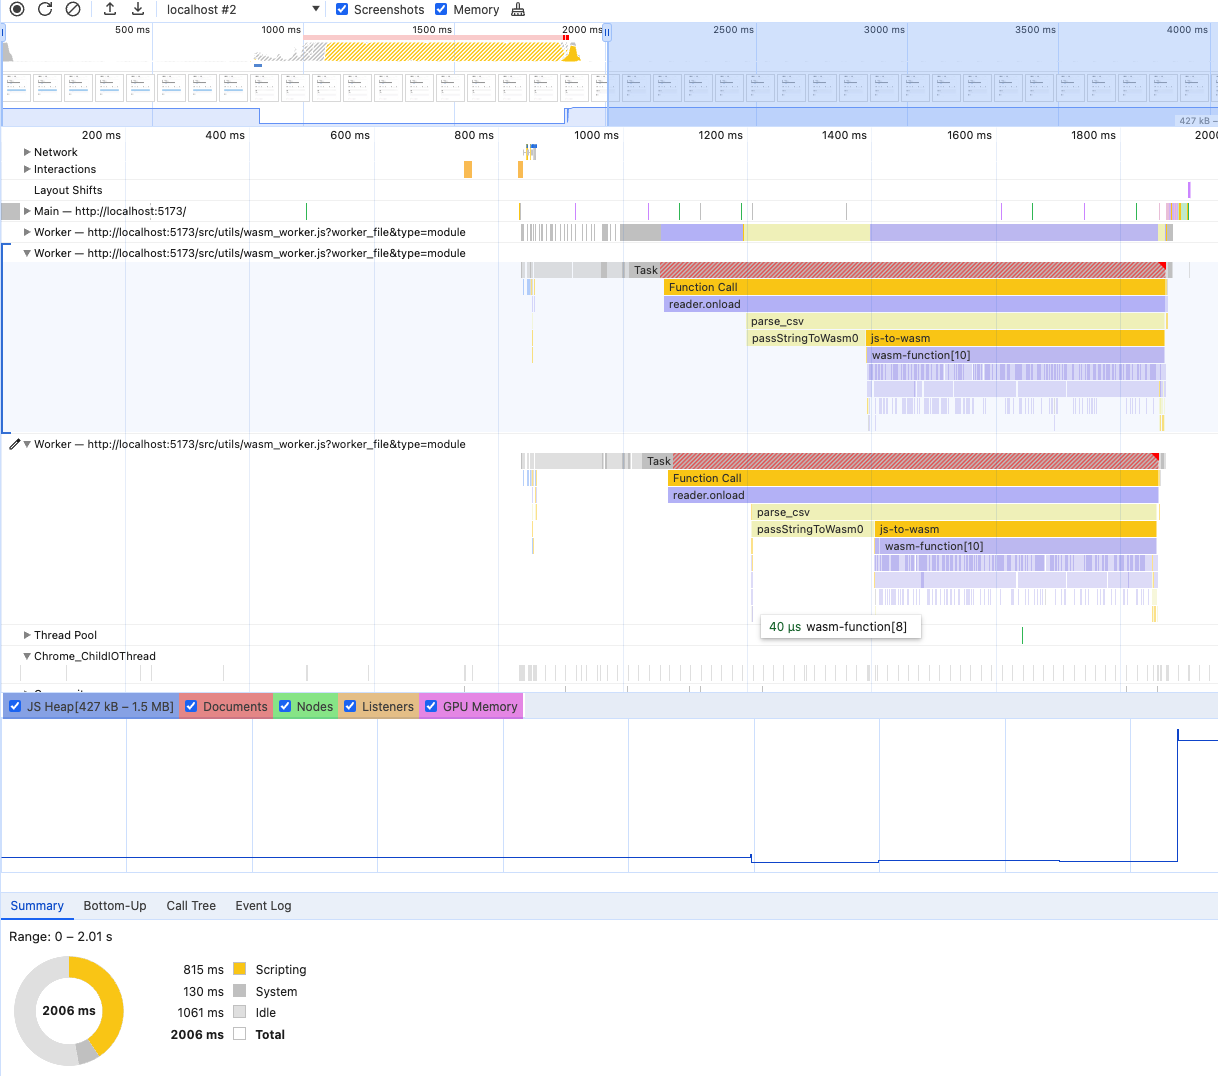Click the pencil edit icon beside Worker track
The image size is (1218, 1076).
(14, 444)
